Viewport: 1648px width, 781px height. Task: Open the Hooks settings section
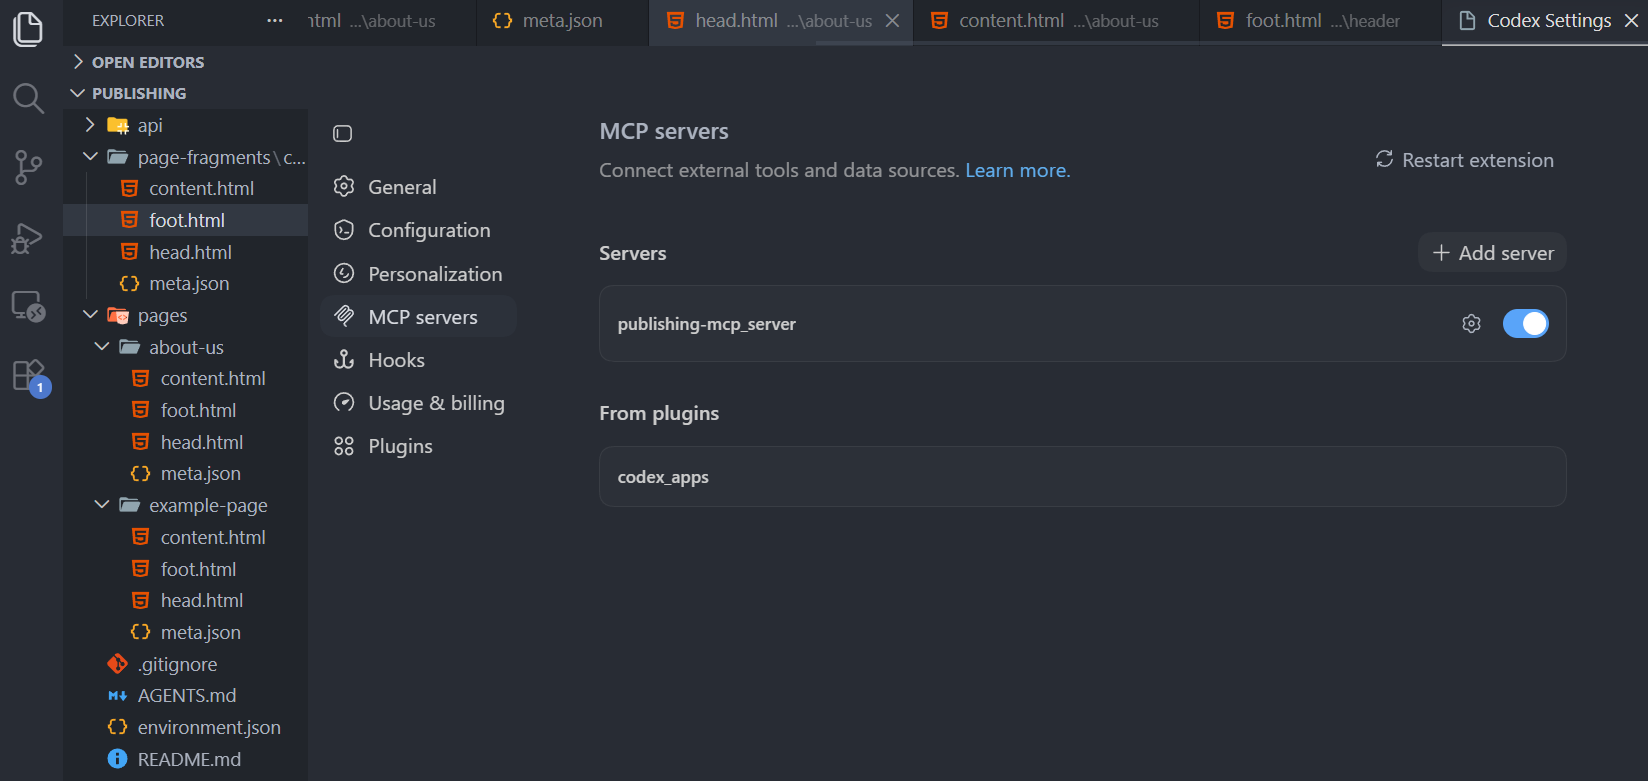click(418, 360)
